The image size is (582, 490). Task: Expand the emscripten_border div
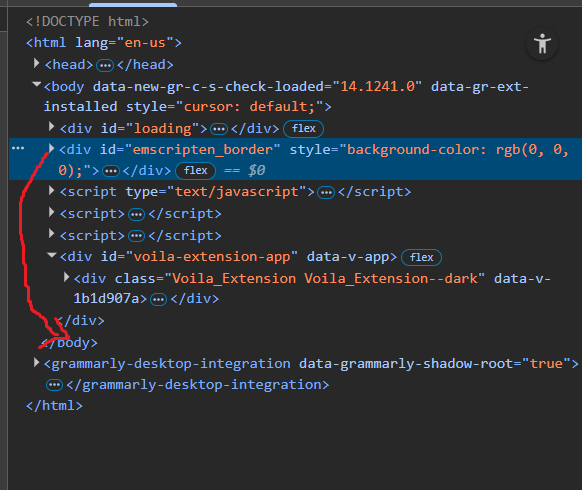(52, 148)
